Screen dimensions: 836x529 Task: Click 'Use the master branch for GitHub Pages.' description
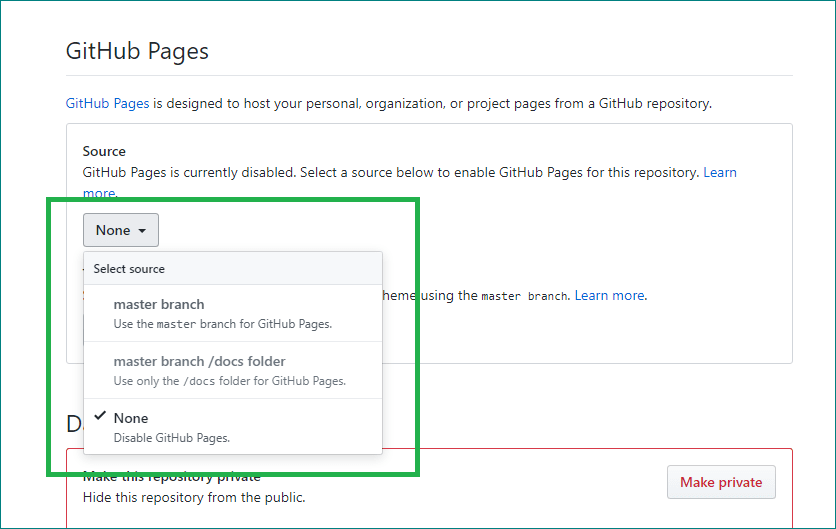tap(222, 324)
